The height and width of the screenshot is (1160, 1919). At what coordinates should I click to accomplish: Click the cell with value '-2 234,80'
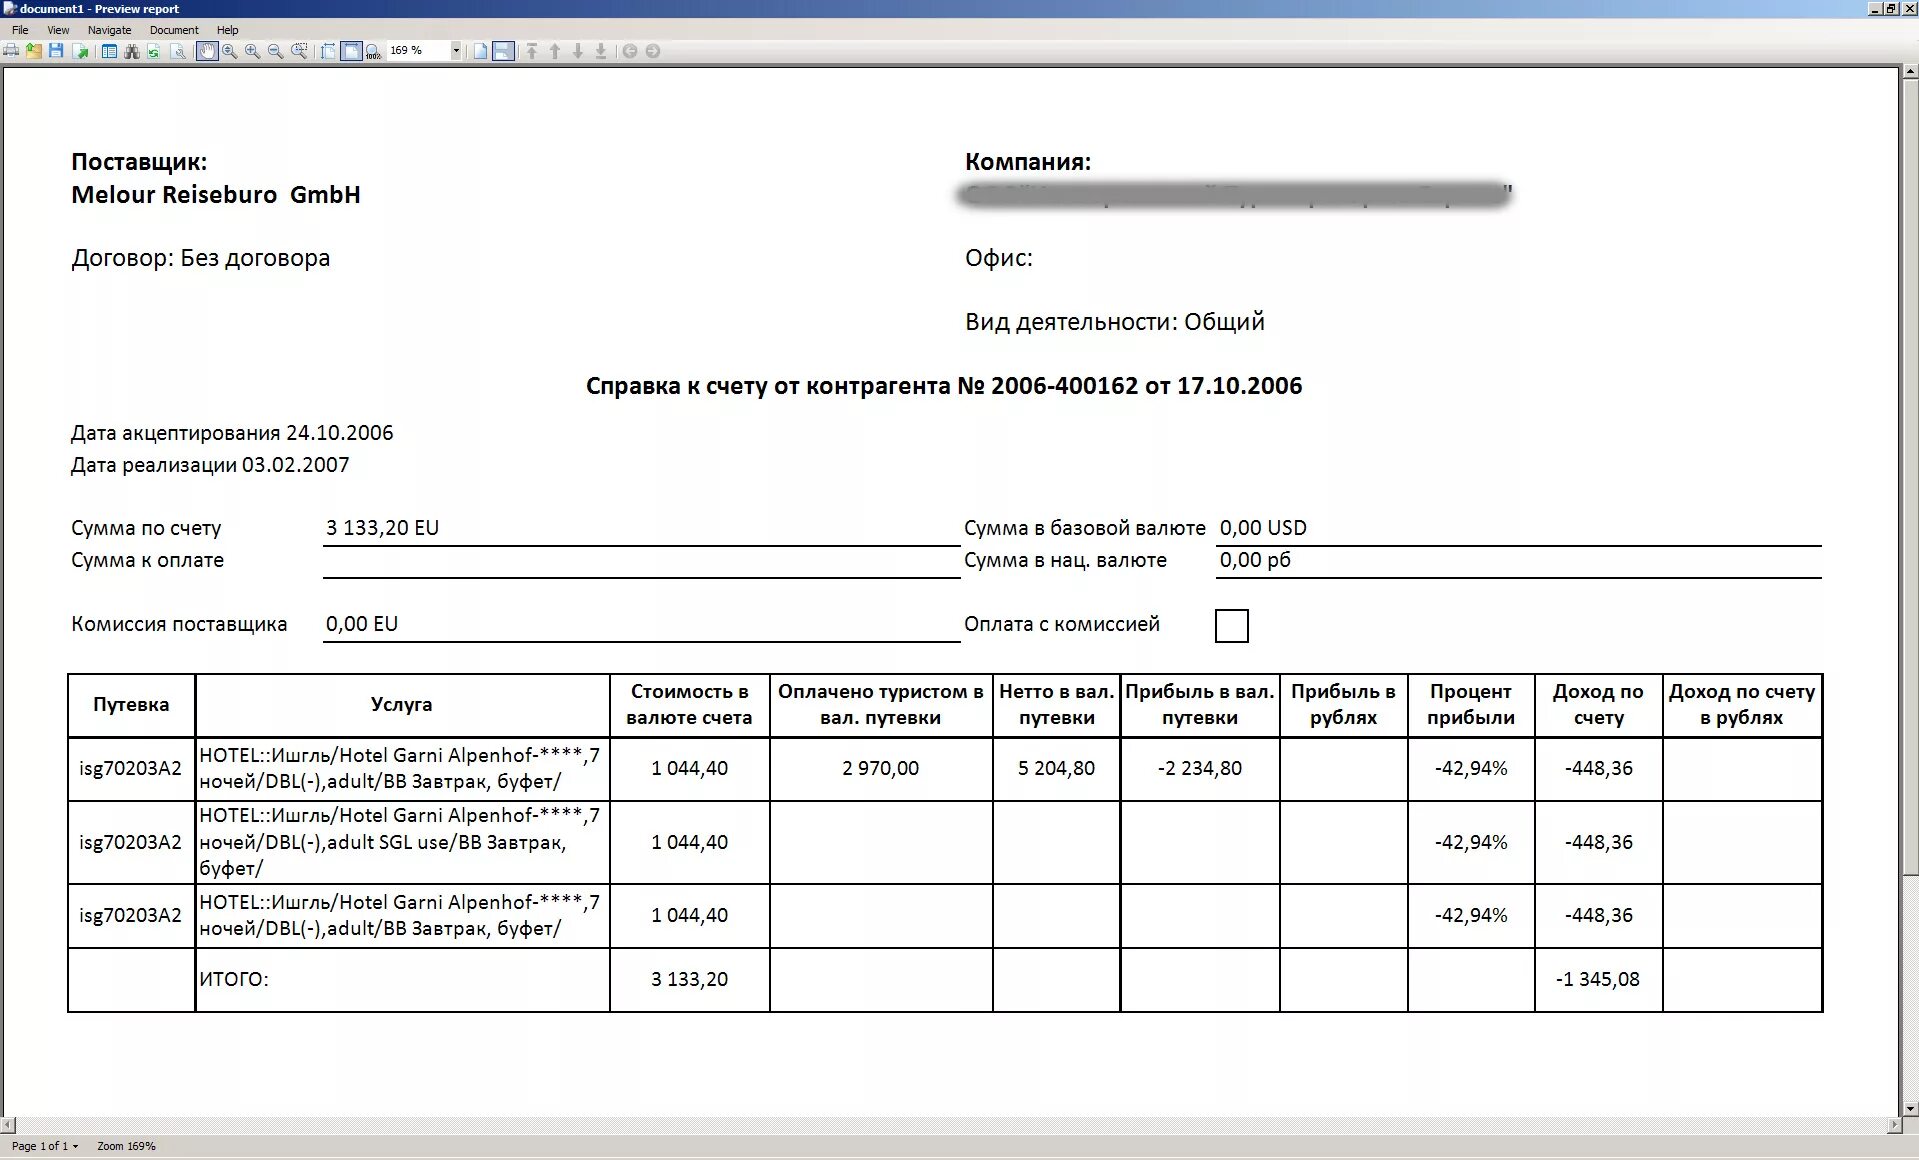[x=1200, y=769]
